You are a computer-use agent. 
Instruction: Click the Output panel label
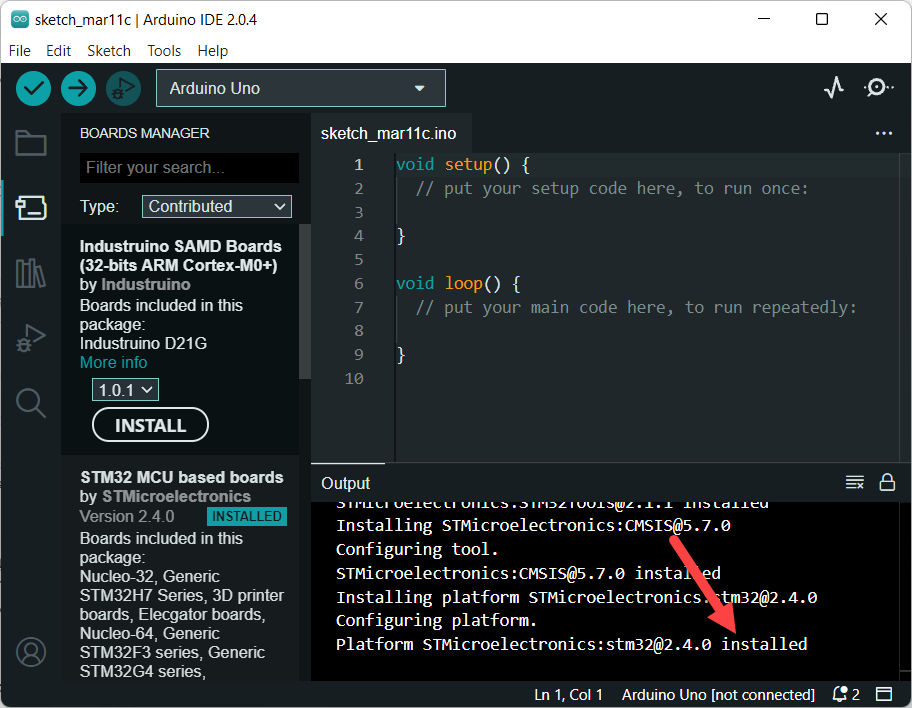[345, 483]
